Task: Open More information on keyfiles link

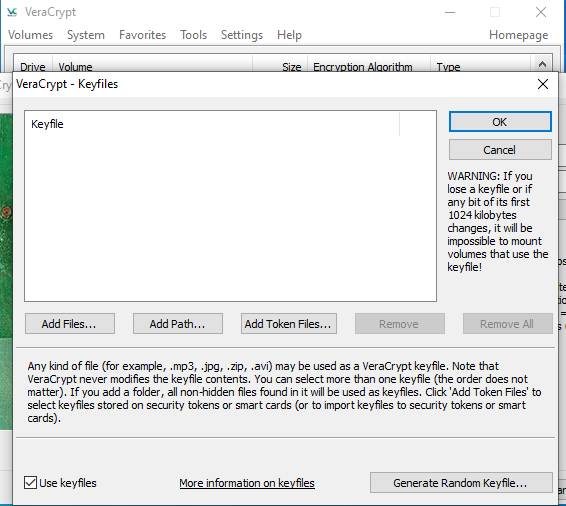Action: tap(247, 483)
